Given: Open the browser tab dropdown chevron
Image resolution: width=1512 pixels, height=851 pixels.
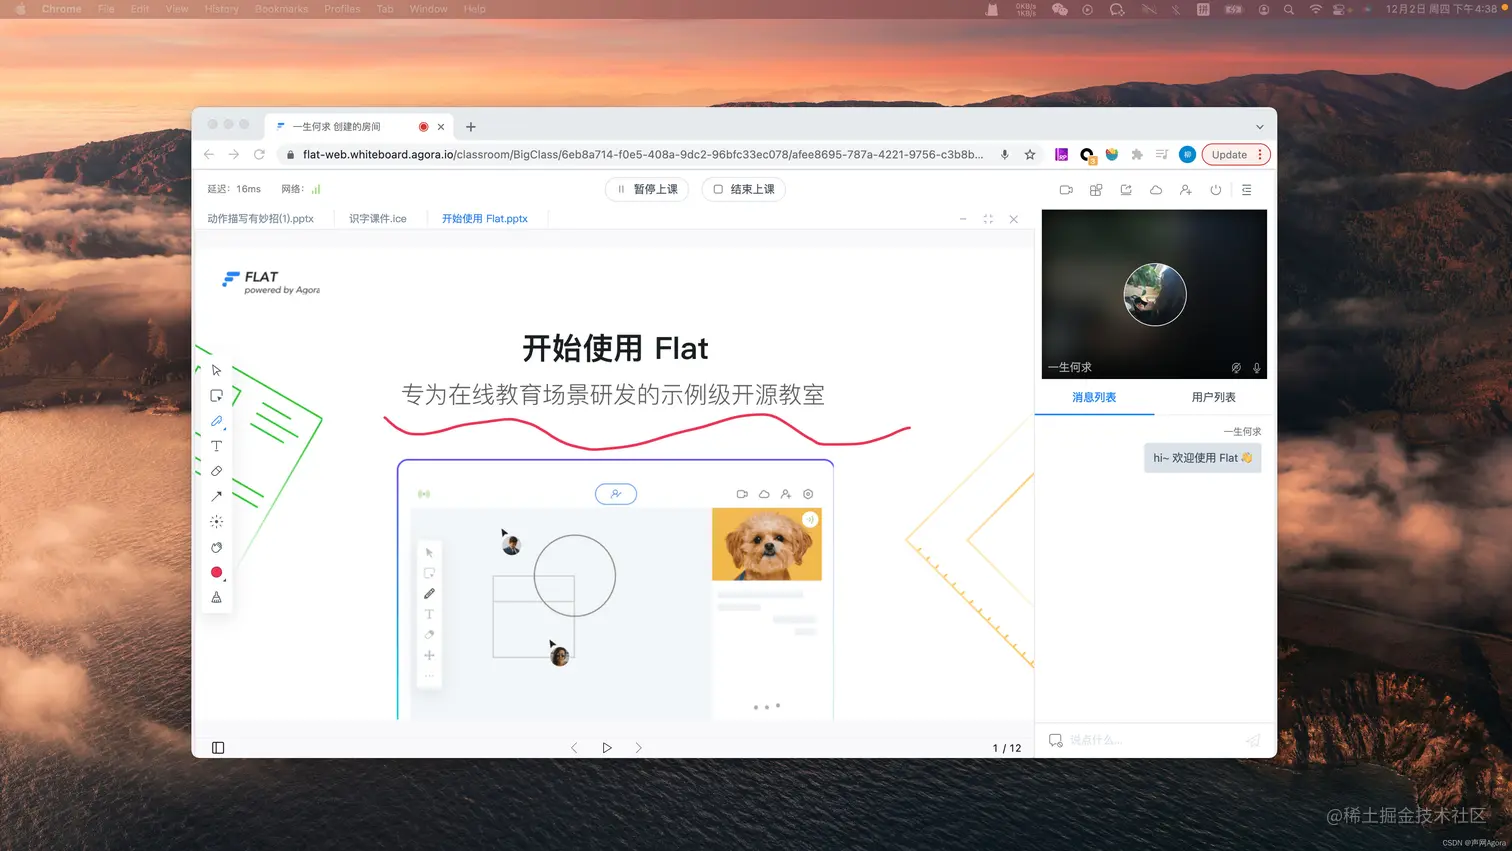Looking at the screenshot, I should click(1260, 126).
